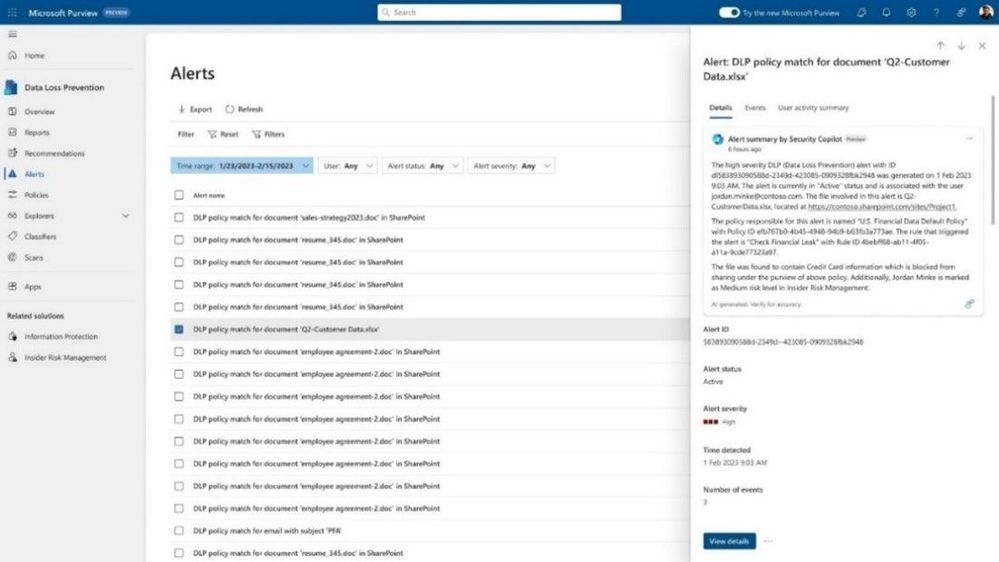The image size is (999, 562).
Task: Open the contoso.sharepoint.com project link
Action: [x=882, y=206]
